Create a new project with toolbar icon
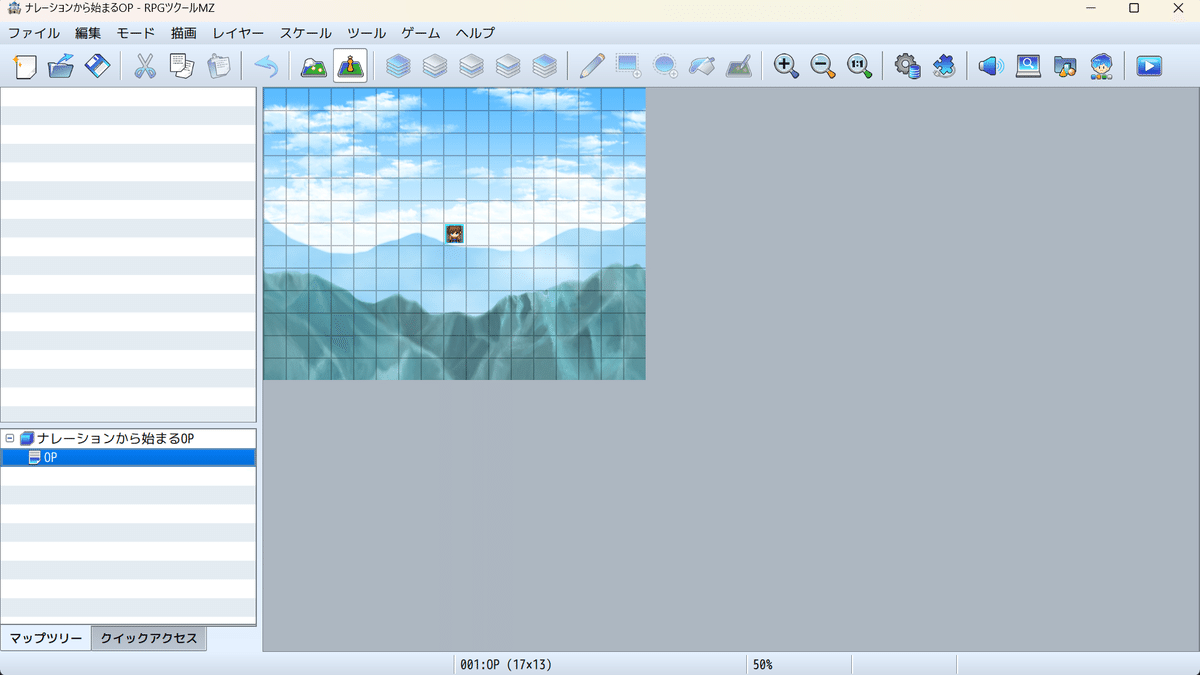The image size is (1200, 675). [25, 67]
